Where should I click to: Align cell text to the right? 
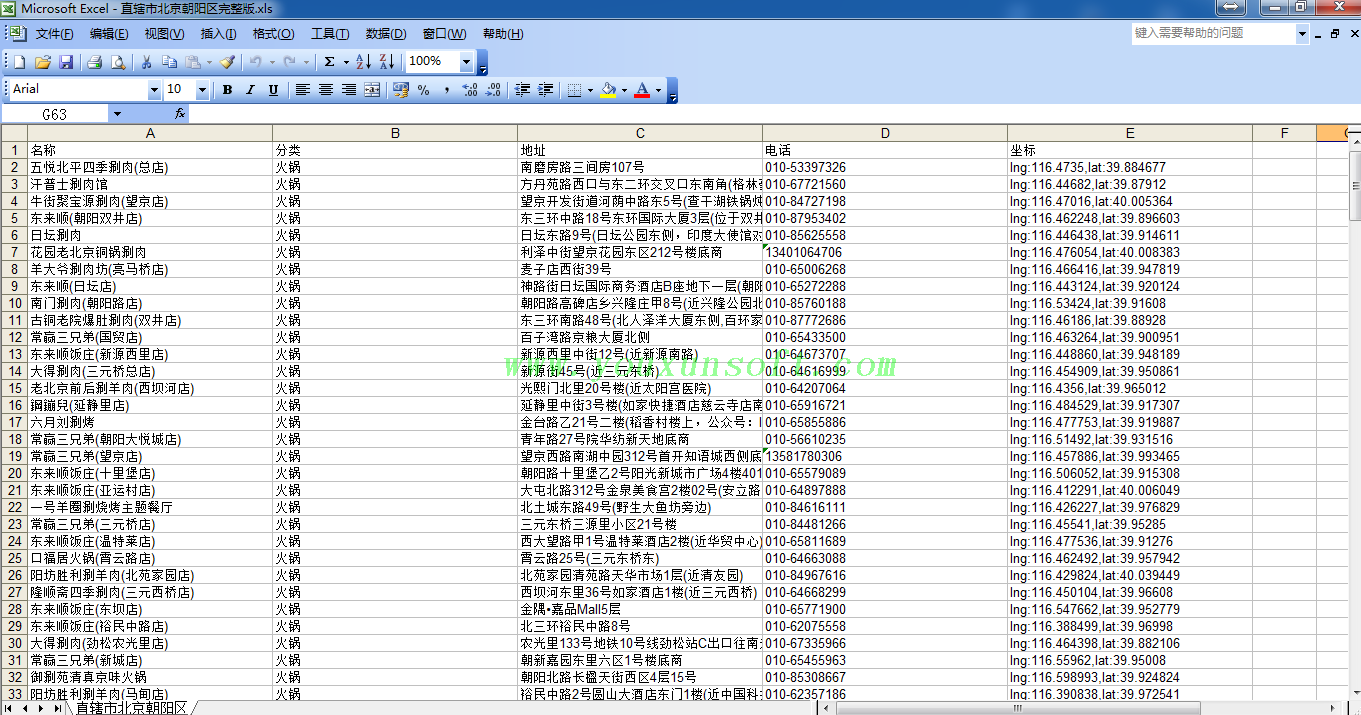(x=349, y=90)
